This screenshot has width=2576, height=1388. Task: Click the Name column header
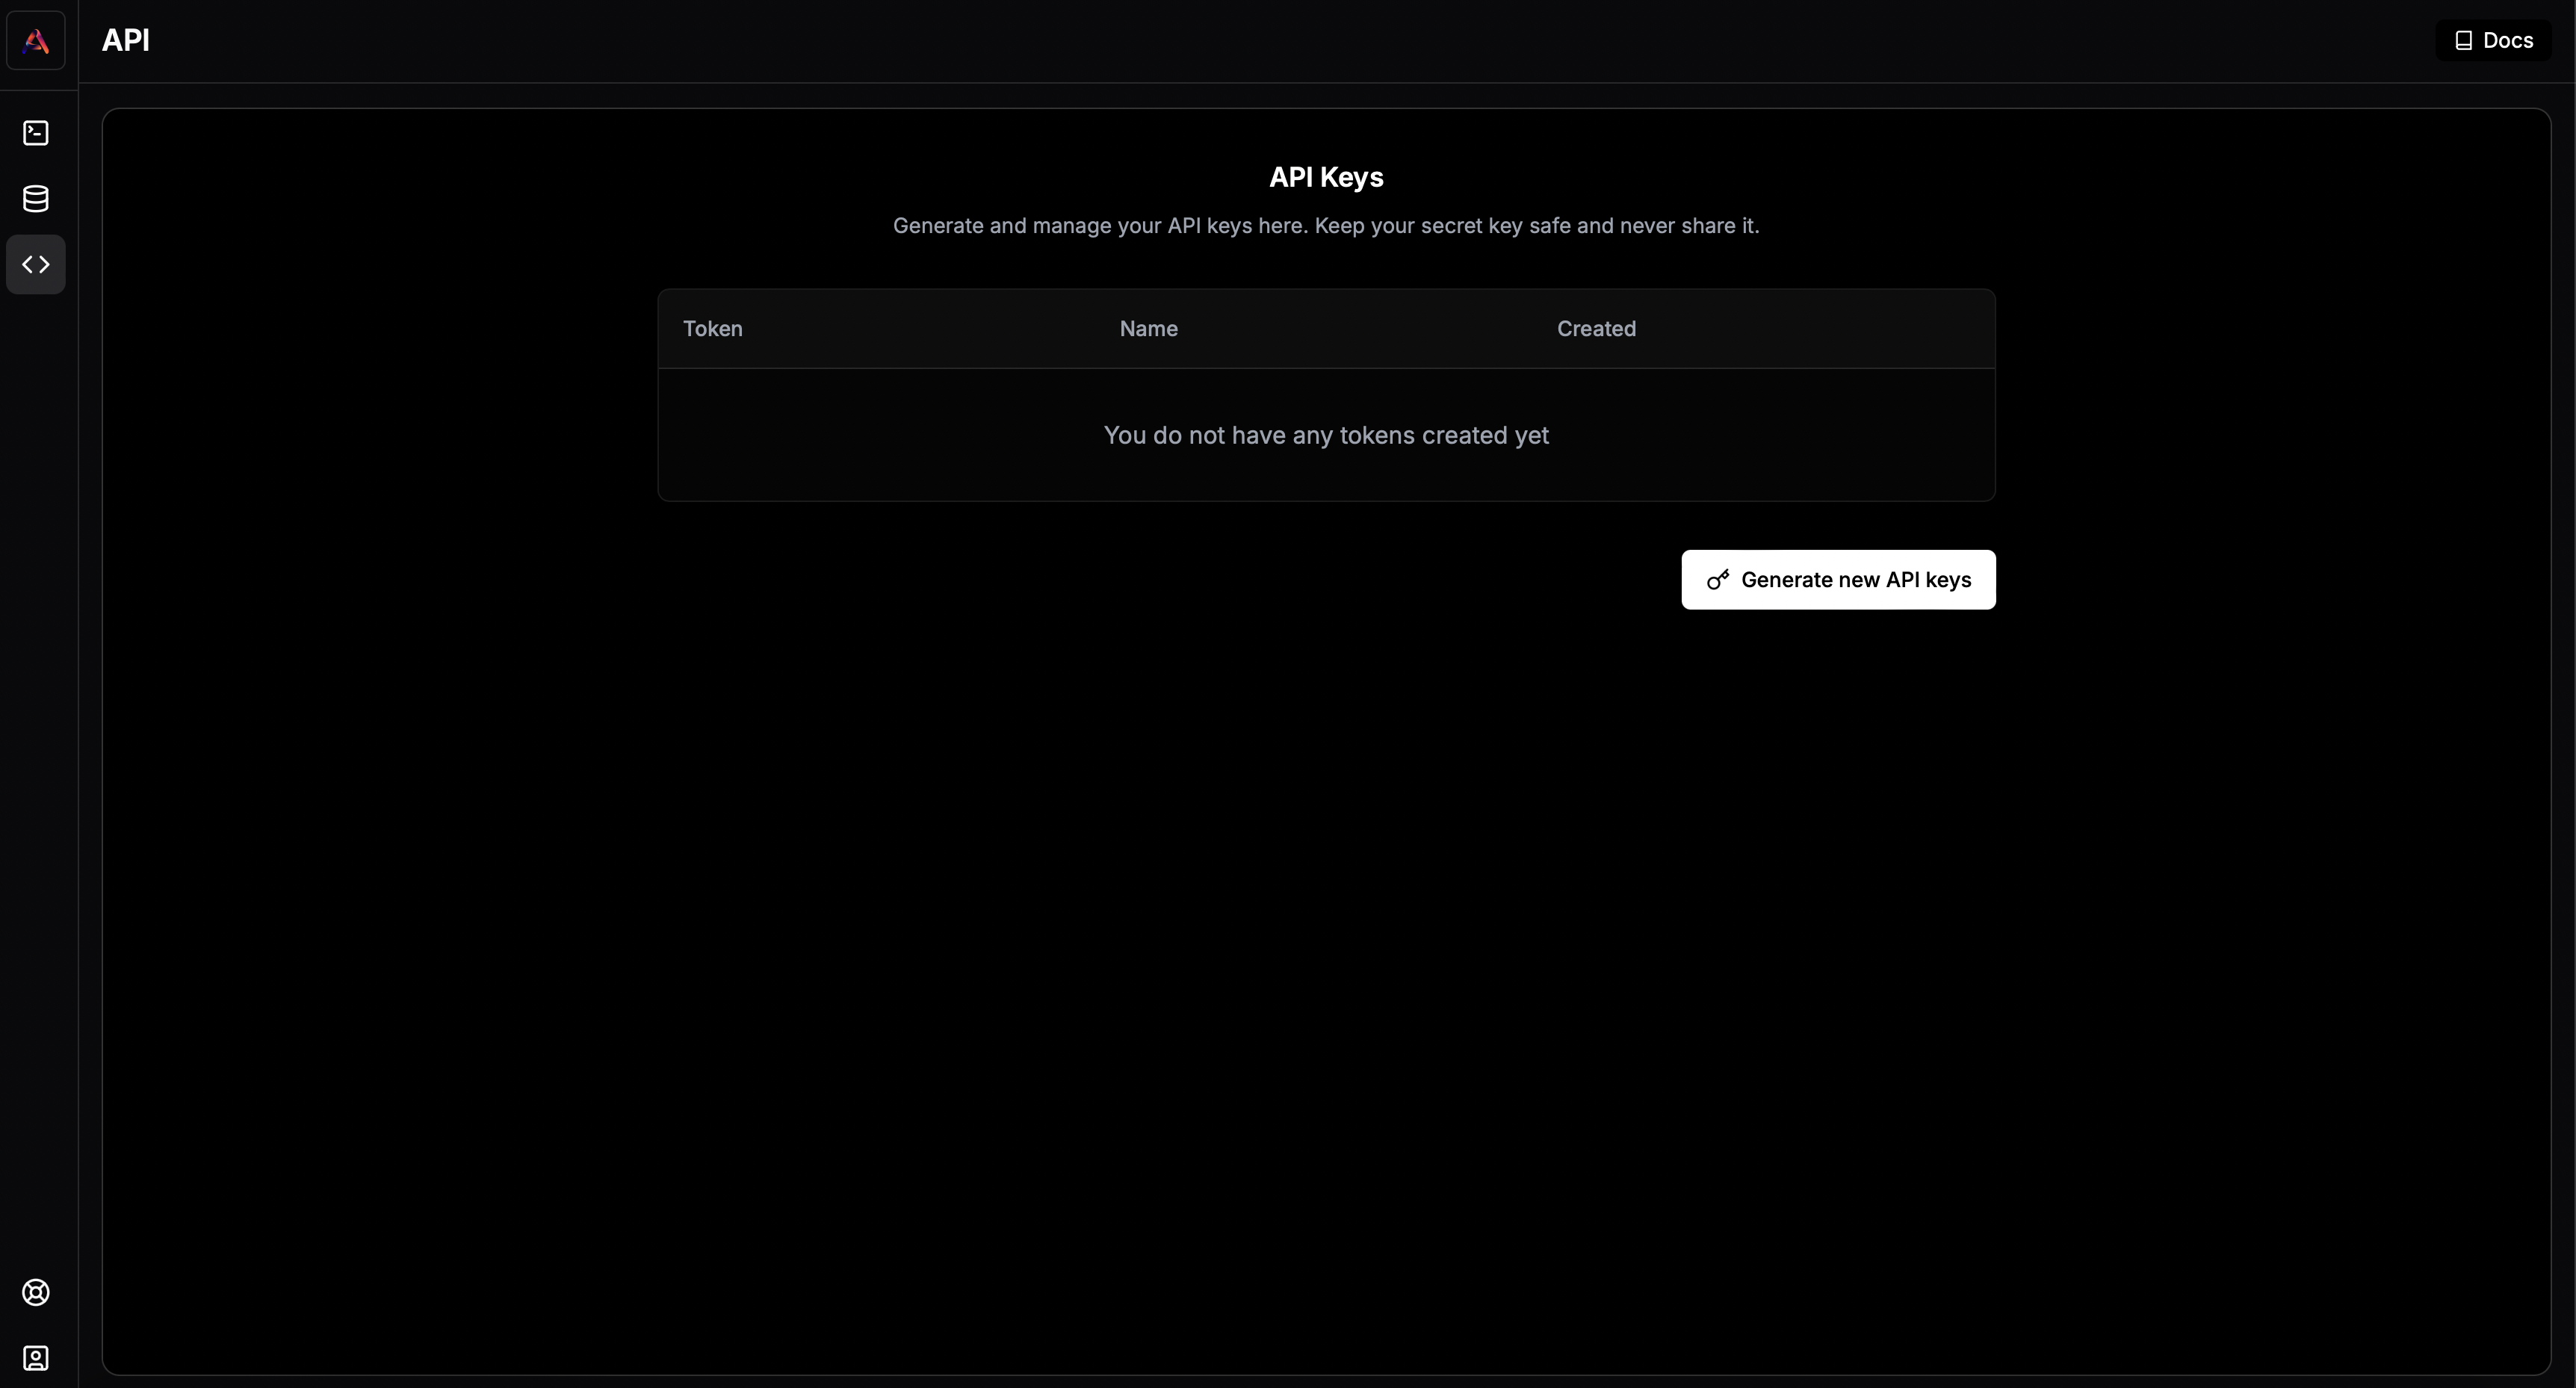pyautogui.click(x=1148, y=329)
